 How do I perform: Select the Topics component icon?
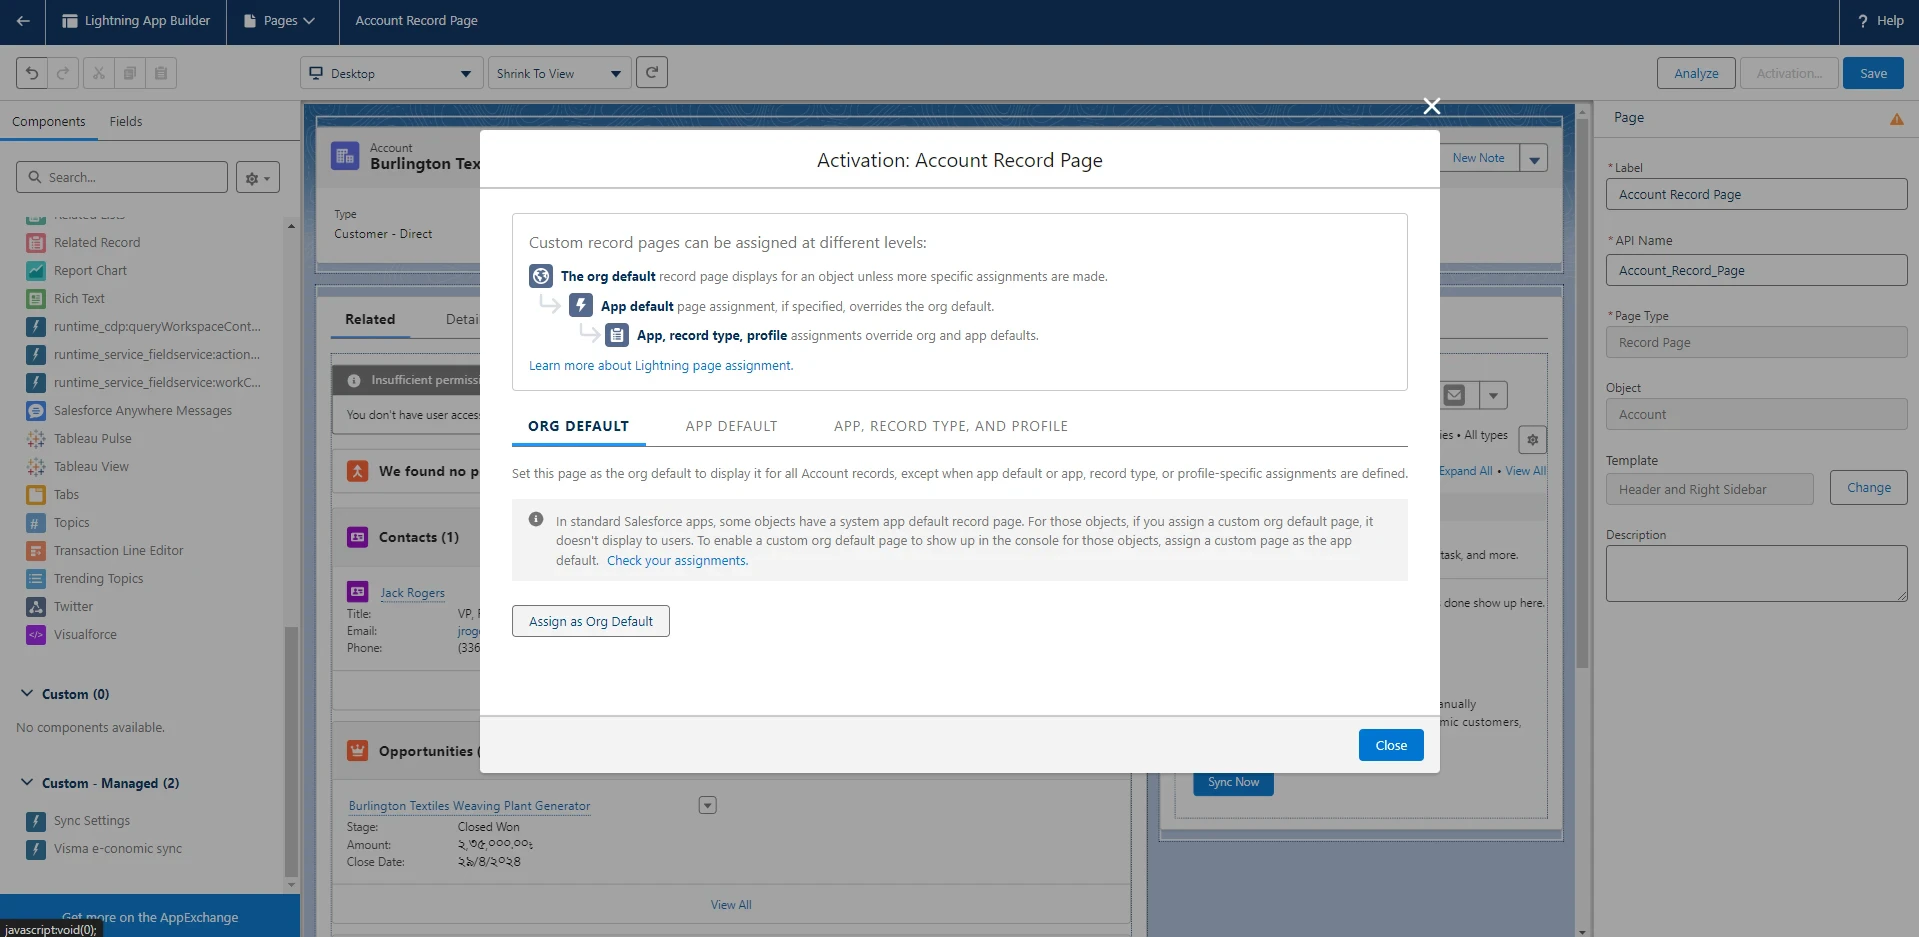tap(36, 523)
